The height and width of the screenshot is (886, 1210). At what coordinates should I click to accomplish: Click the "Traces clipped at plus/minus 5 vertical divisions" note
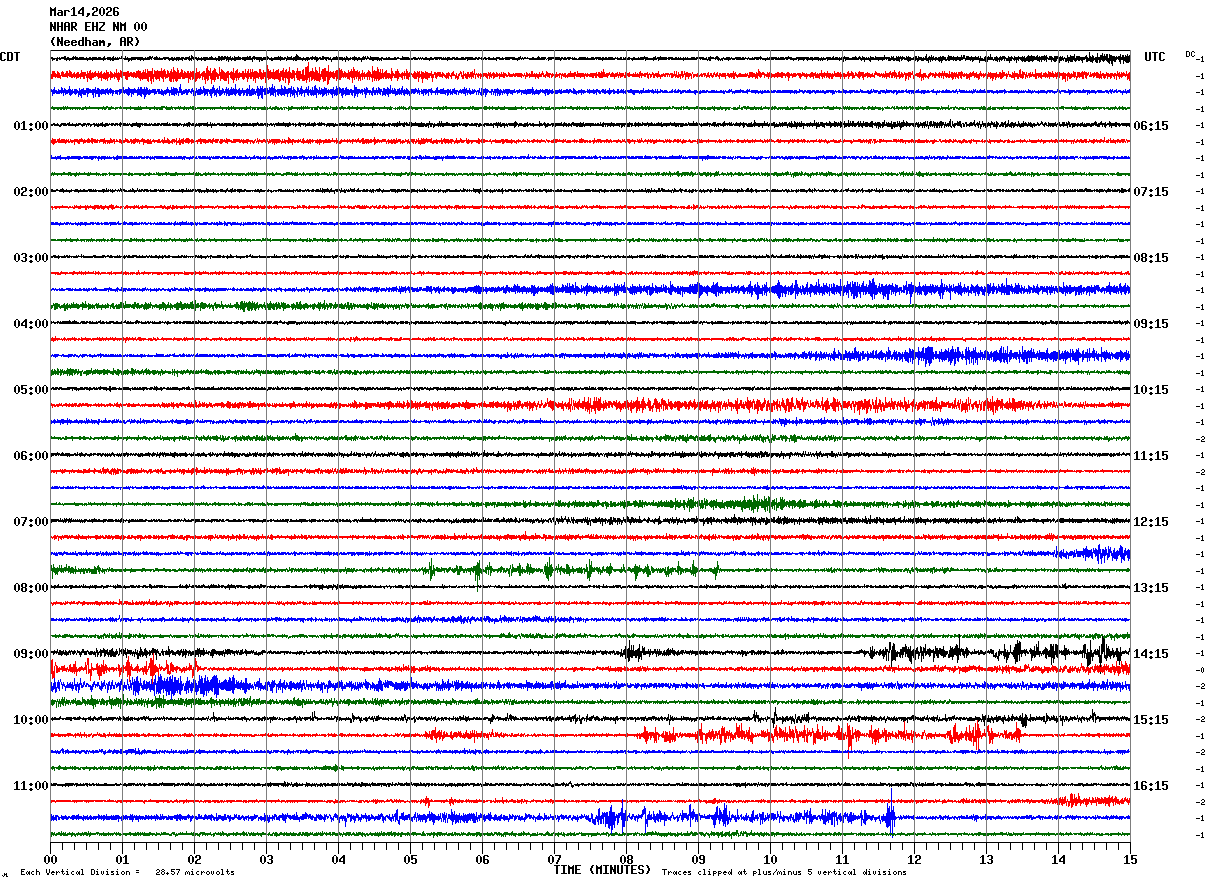pos(784,873)
